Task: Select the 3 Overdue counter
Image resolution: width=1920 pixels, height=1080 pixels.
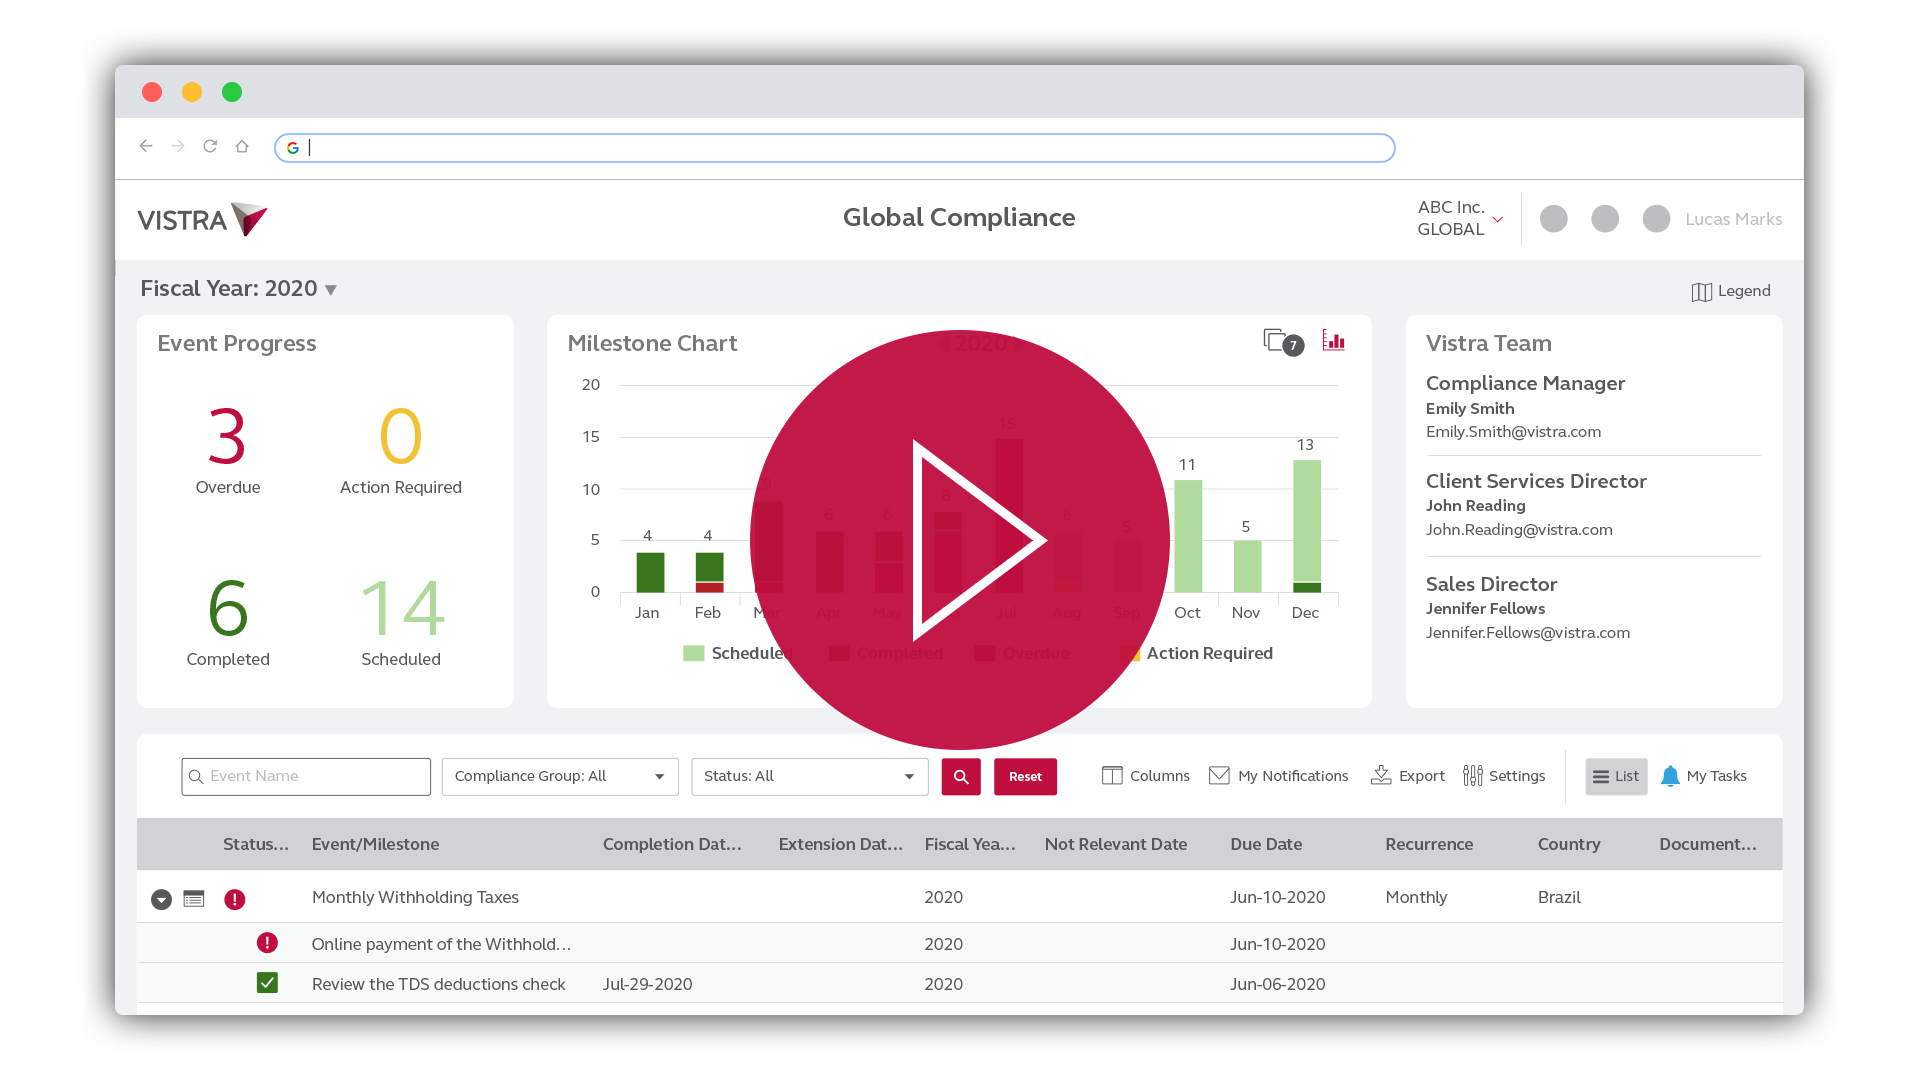Action: tap(228, 449)
